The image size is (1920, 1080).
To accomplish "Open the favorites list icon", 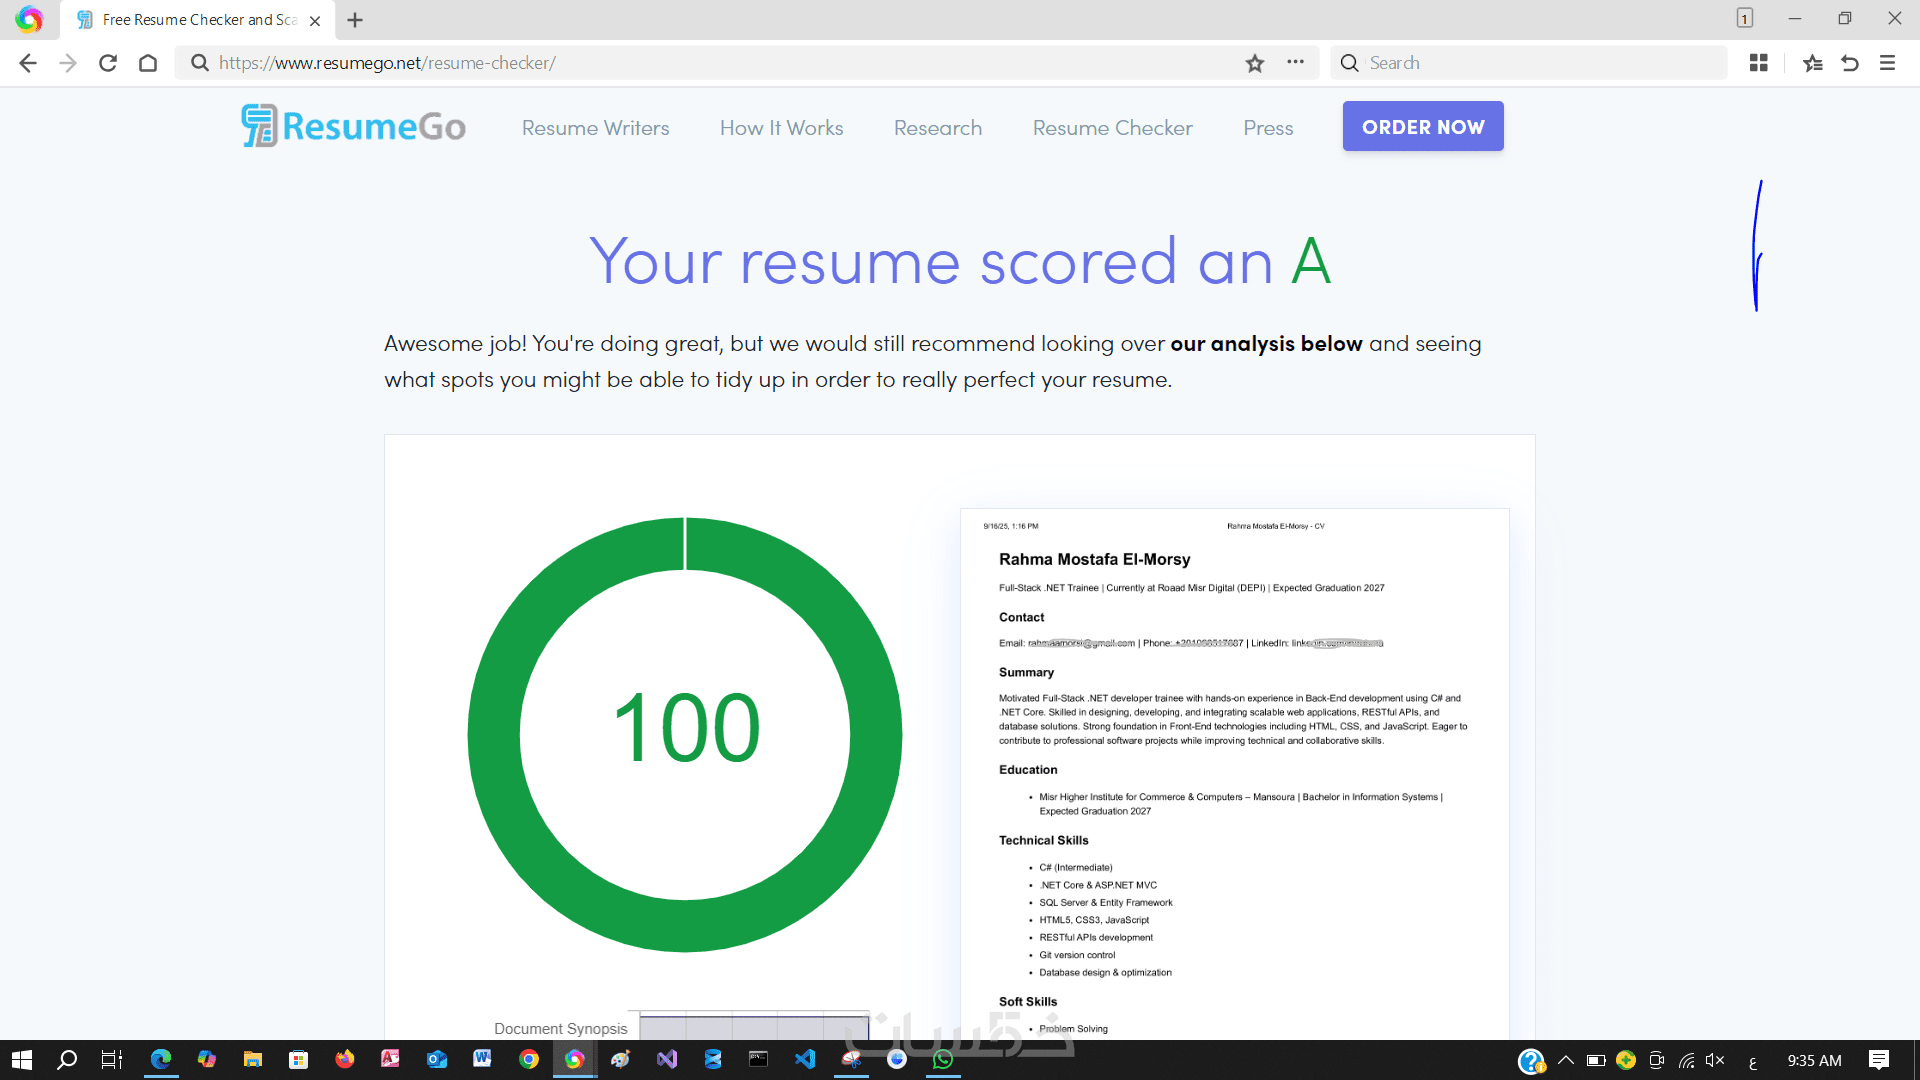I will [1812, 63].
